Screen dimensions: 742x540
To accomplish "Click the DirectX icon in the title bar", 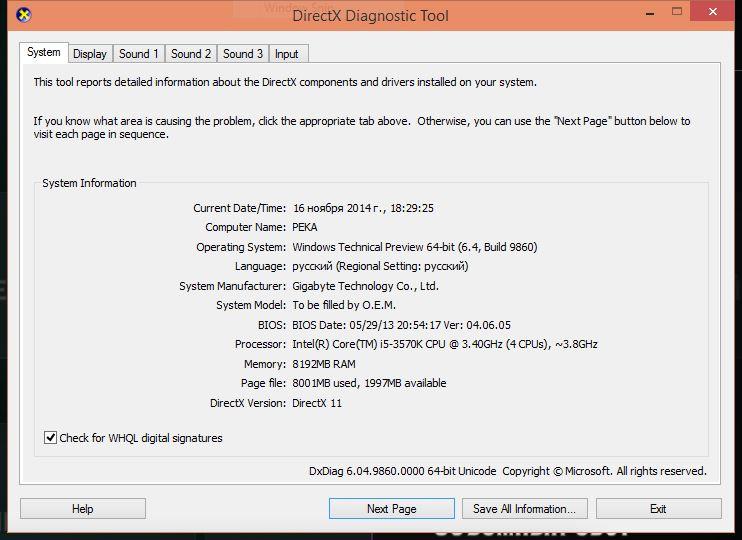I will click(x=24, y=15).
